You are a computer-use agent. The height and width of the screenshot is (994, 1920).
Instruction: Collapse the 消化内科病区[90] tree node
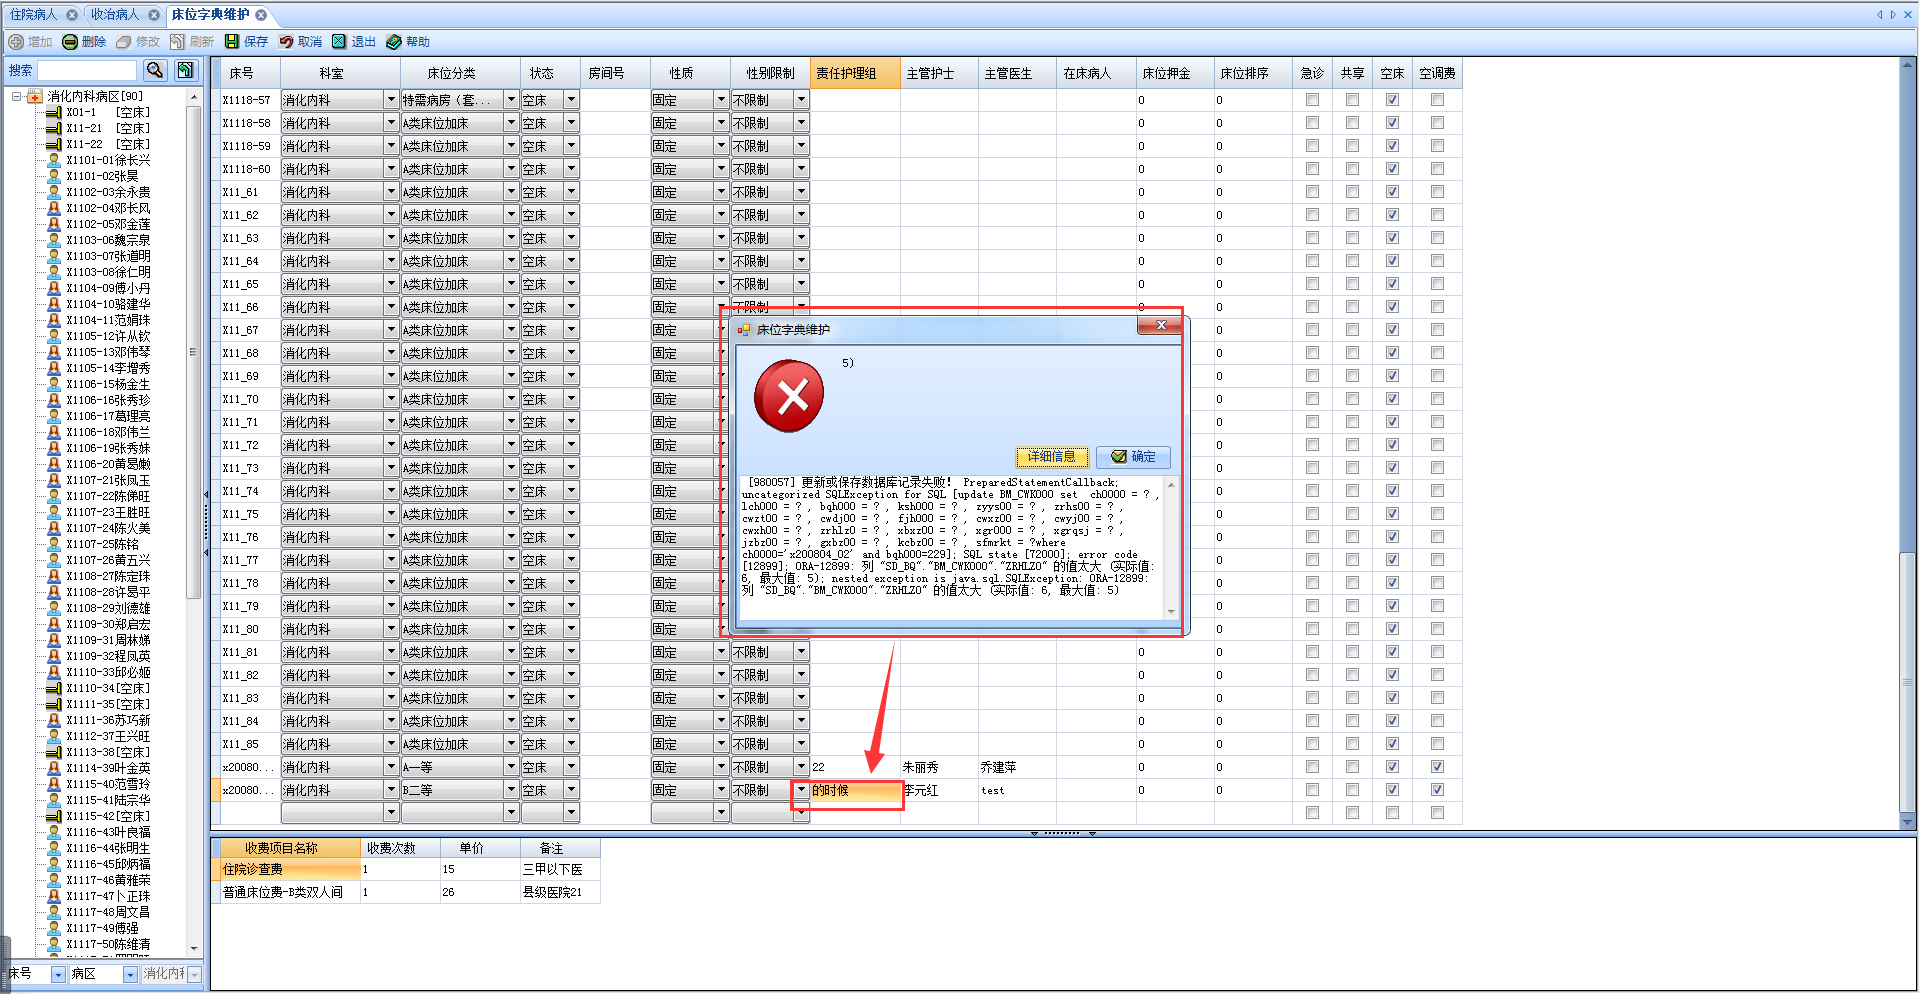(16, 97)
